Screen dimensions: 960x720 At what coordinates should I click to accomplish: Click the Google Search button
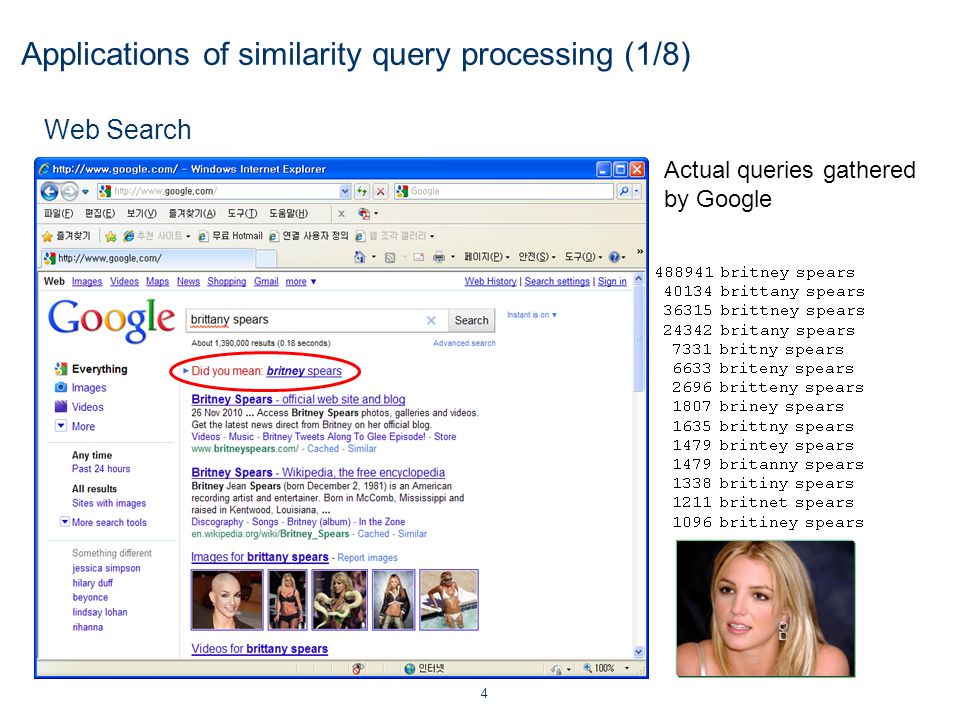coord(471,320)
